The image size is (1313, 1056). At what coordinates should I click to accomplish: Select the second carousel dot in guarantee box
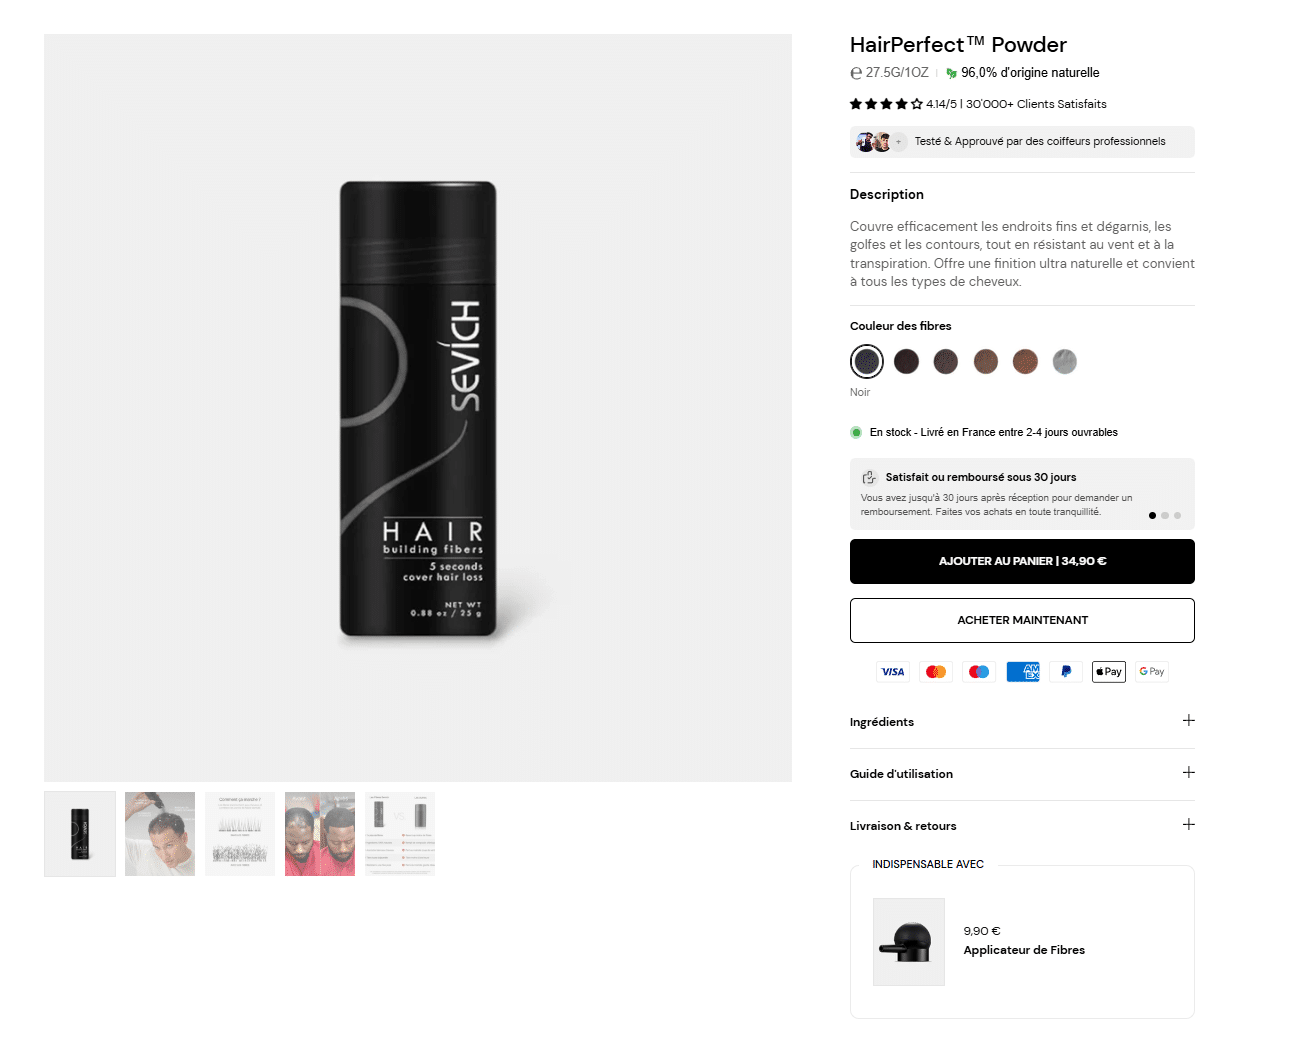[x=1165, y=516]
